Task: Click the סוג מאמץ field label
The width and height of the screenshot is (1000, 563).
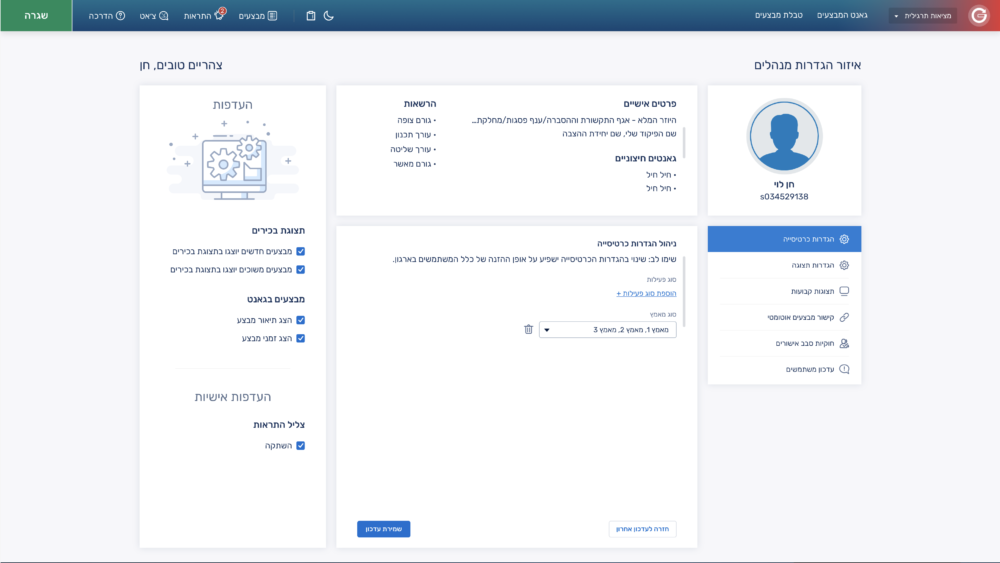Action: [663, 314]
